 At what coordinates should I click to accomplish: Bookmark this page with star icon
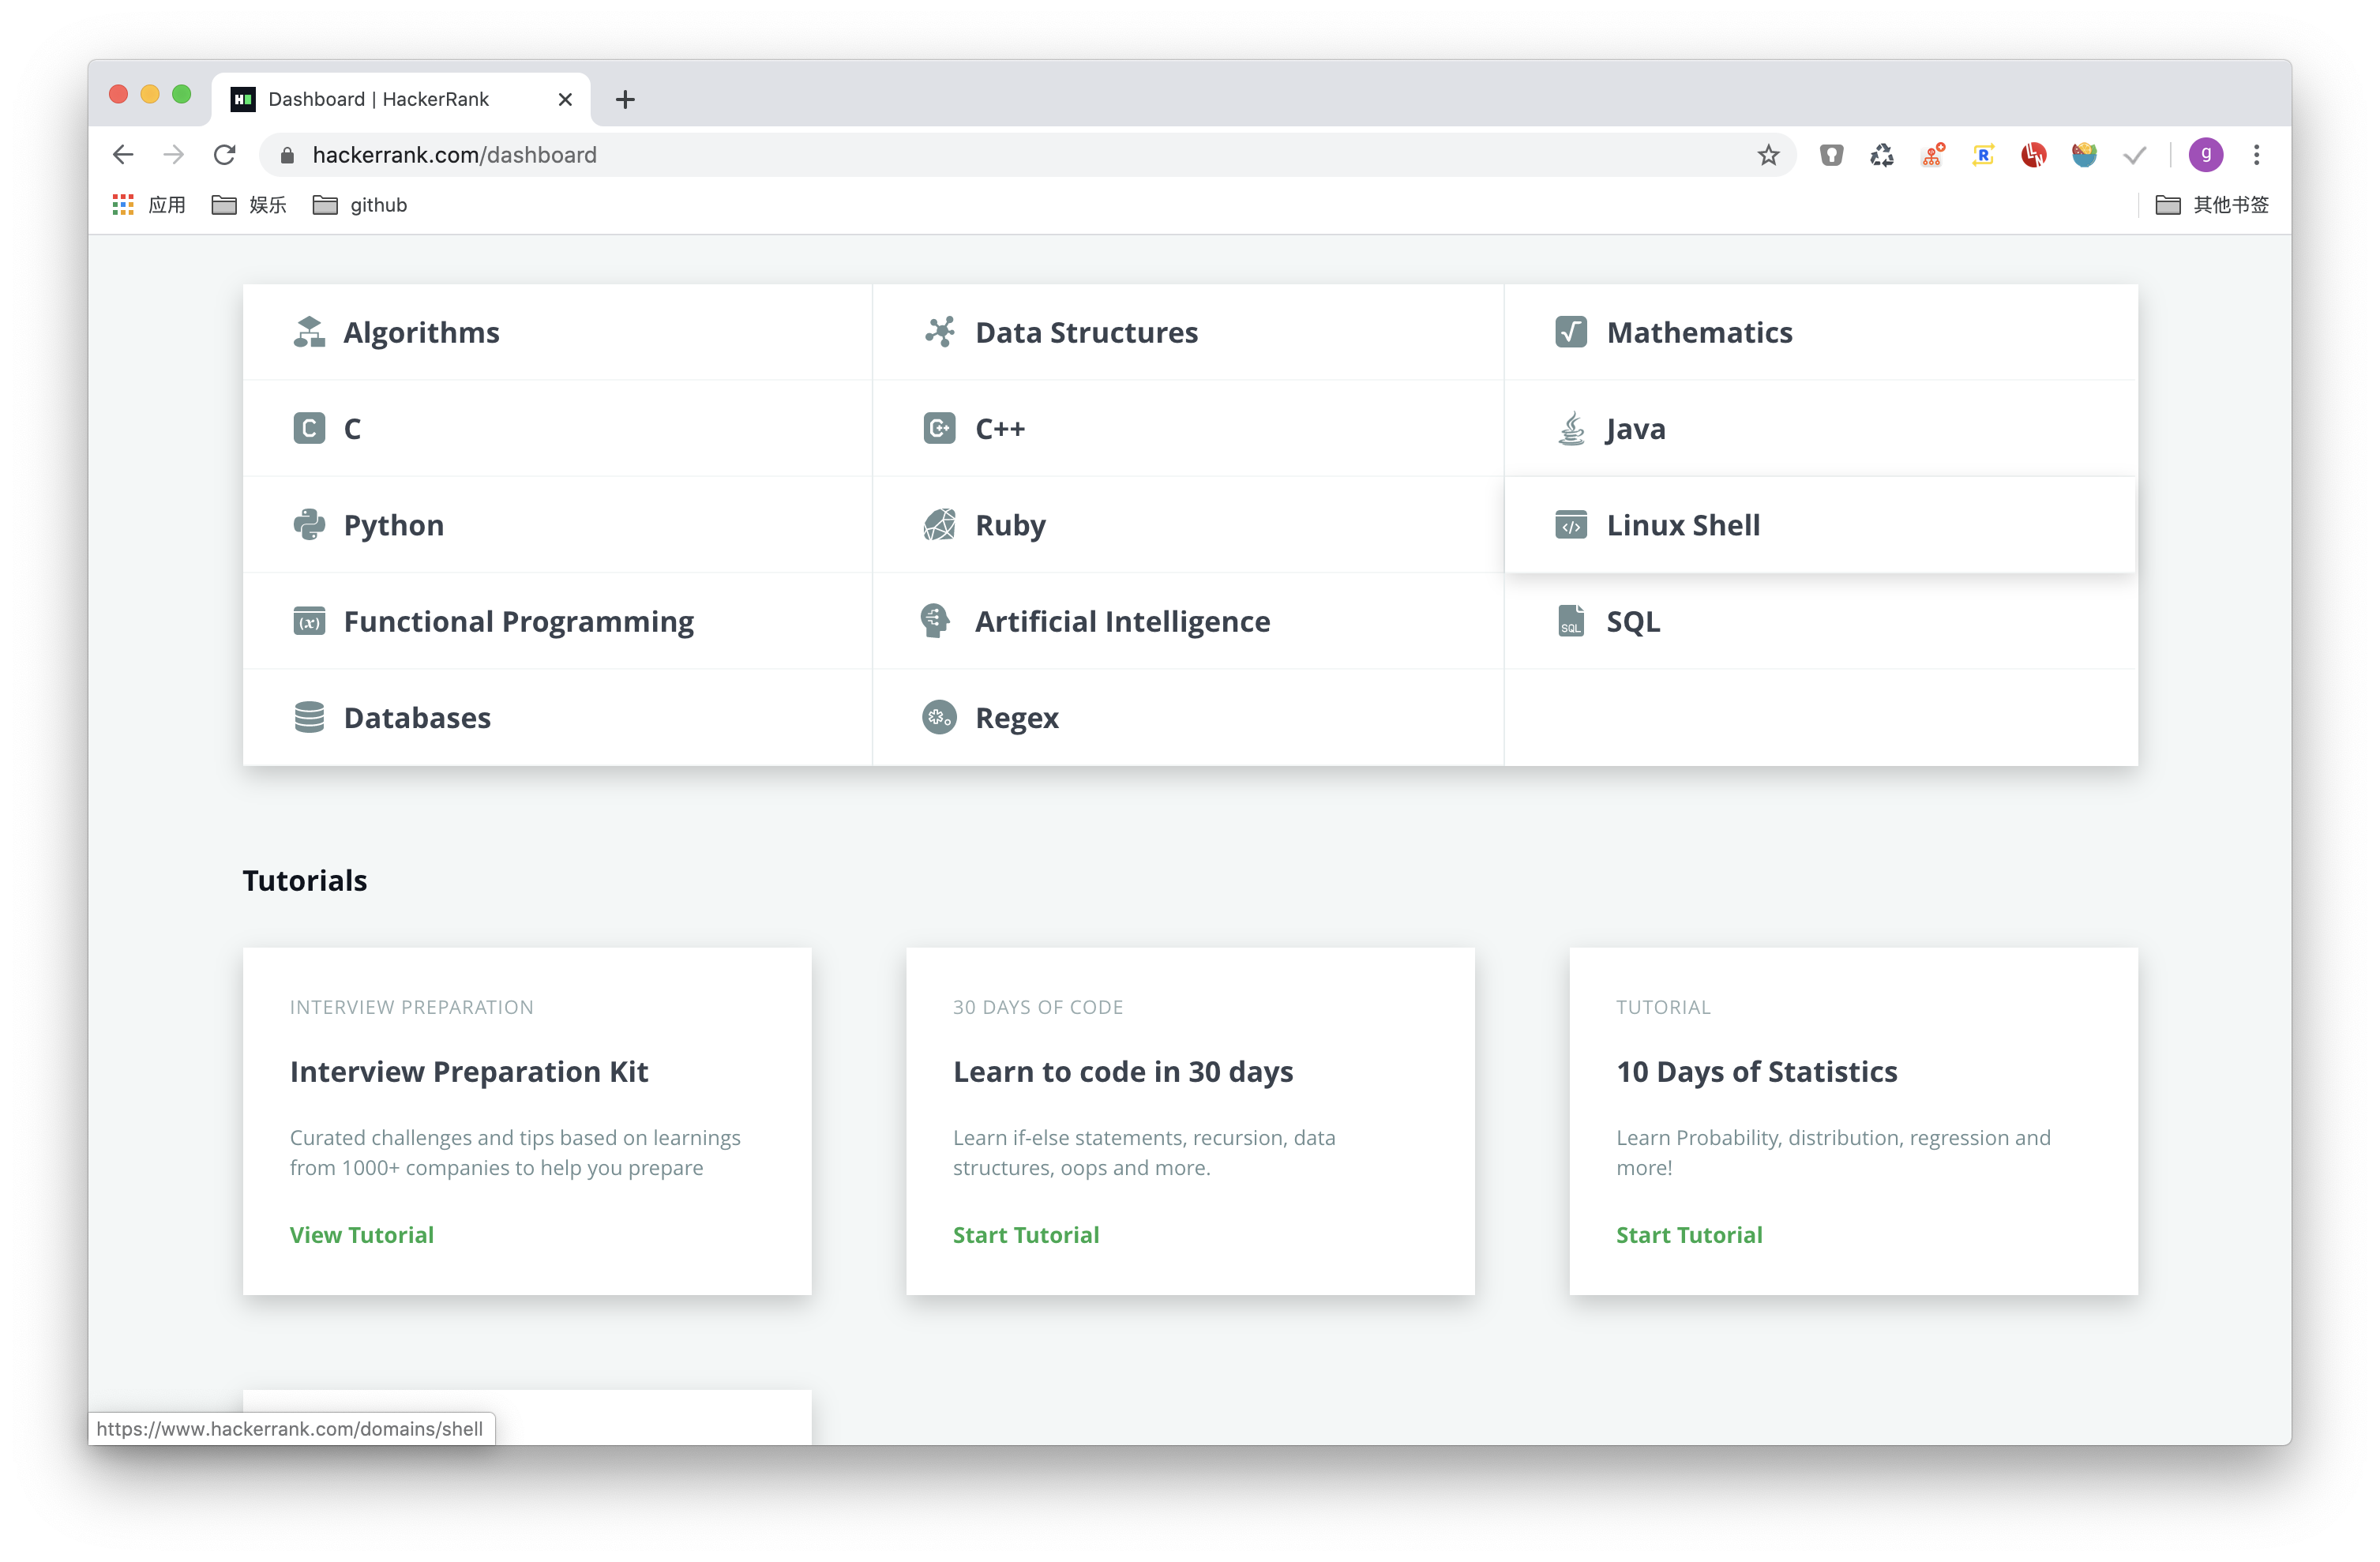pos(1768,155)
